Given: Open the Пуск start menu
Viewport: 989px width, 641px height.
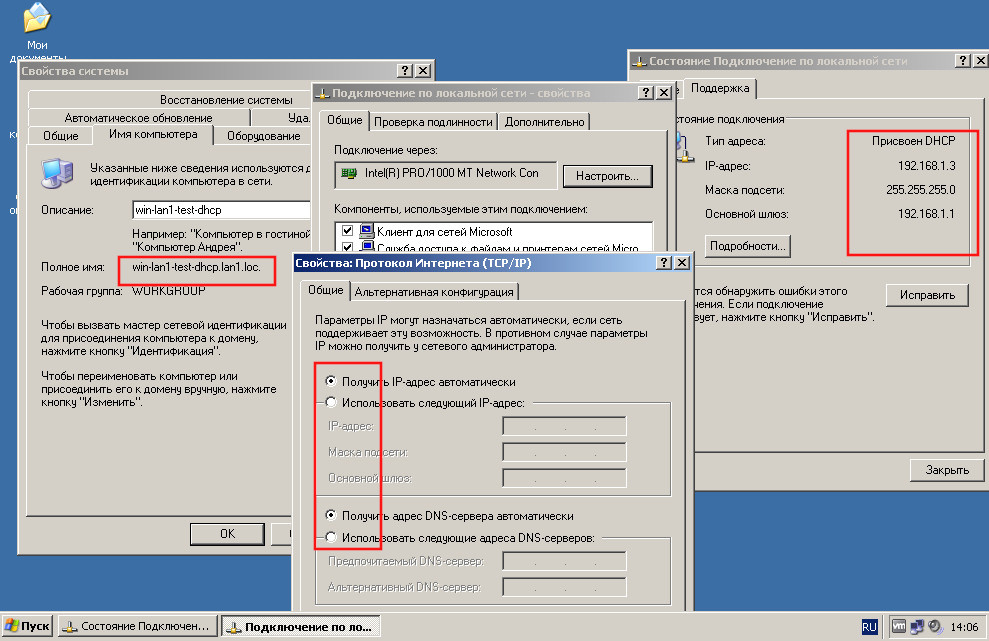Looking at the screenshot, I should point(27,626).
